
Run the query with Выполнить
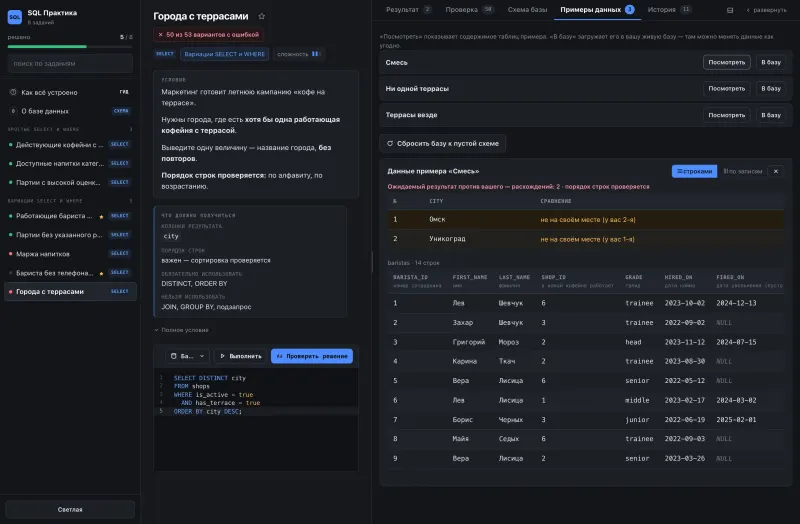241,356
